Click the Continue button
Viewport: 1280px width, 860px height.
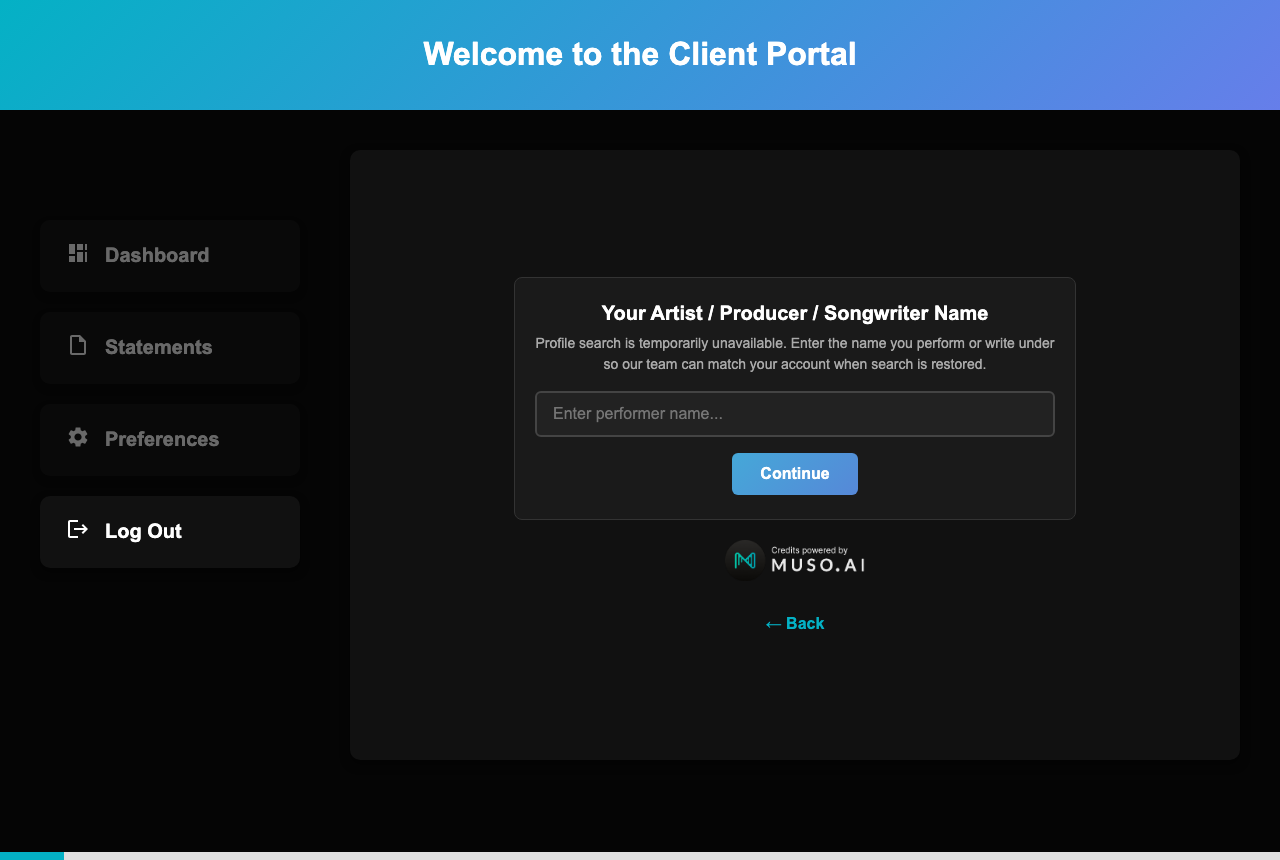pos(795,474)
